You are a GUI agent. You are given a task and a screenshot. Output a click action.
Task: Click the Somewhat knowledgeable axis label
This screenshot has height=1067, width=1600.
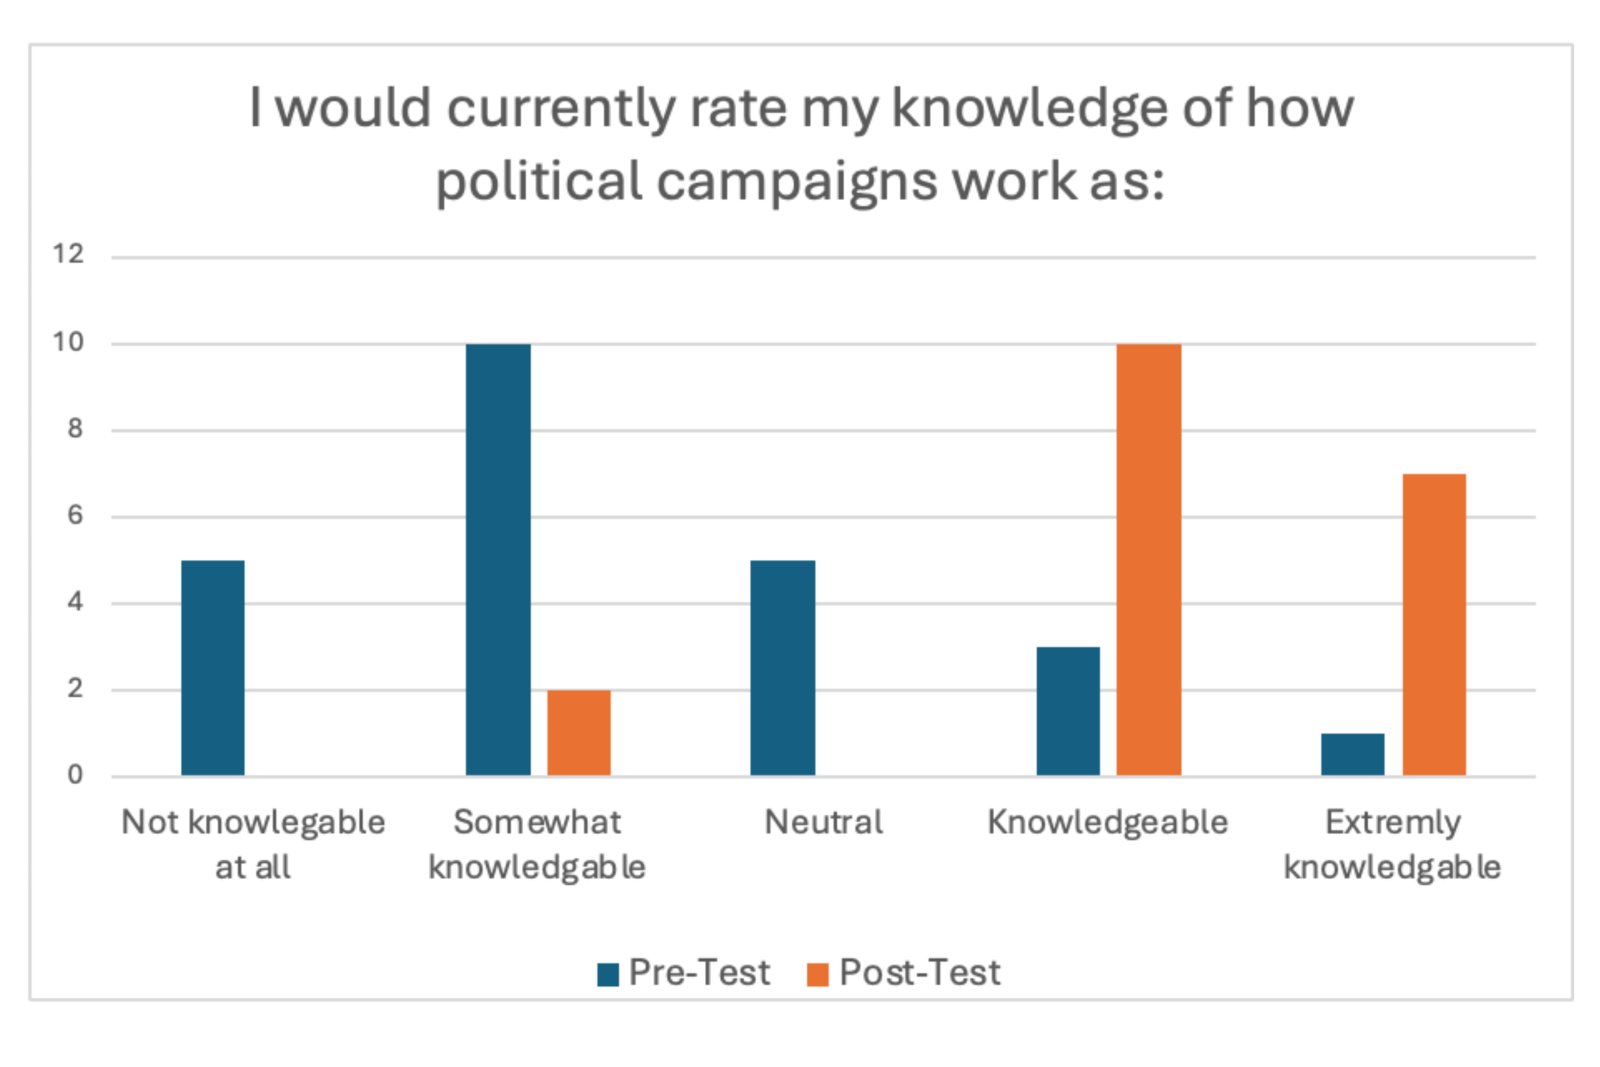coord(537,843)
